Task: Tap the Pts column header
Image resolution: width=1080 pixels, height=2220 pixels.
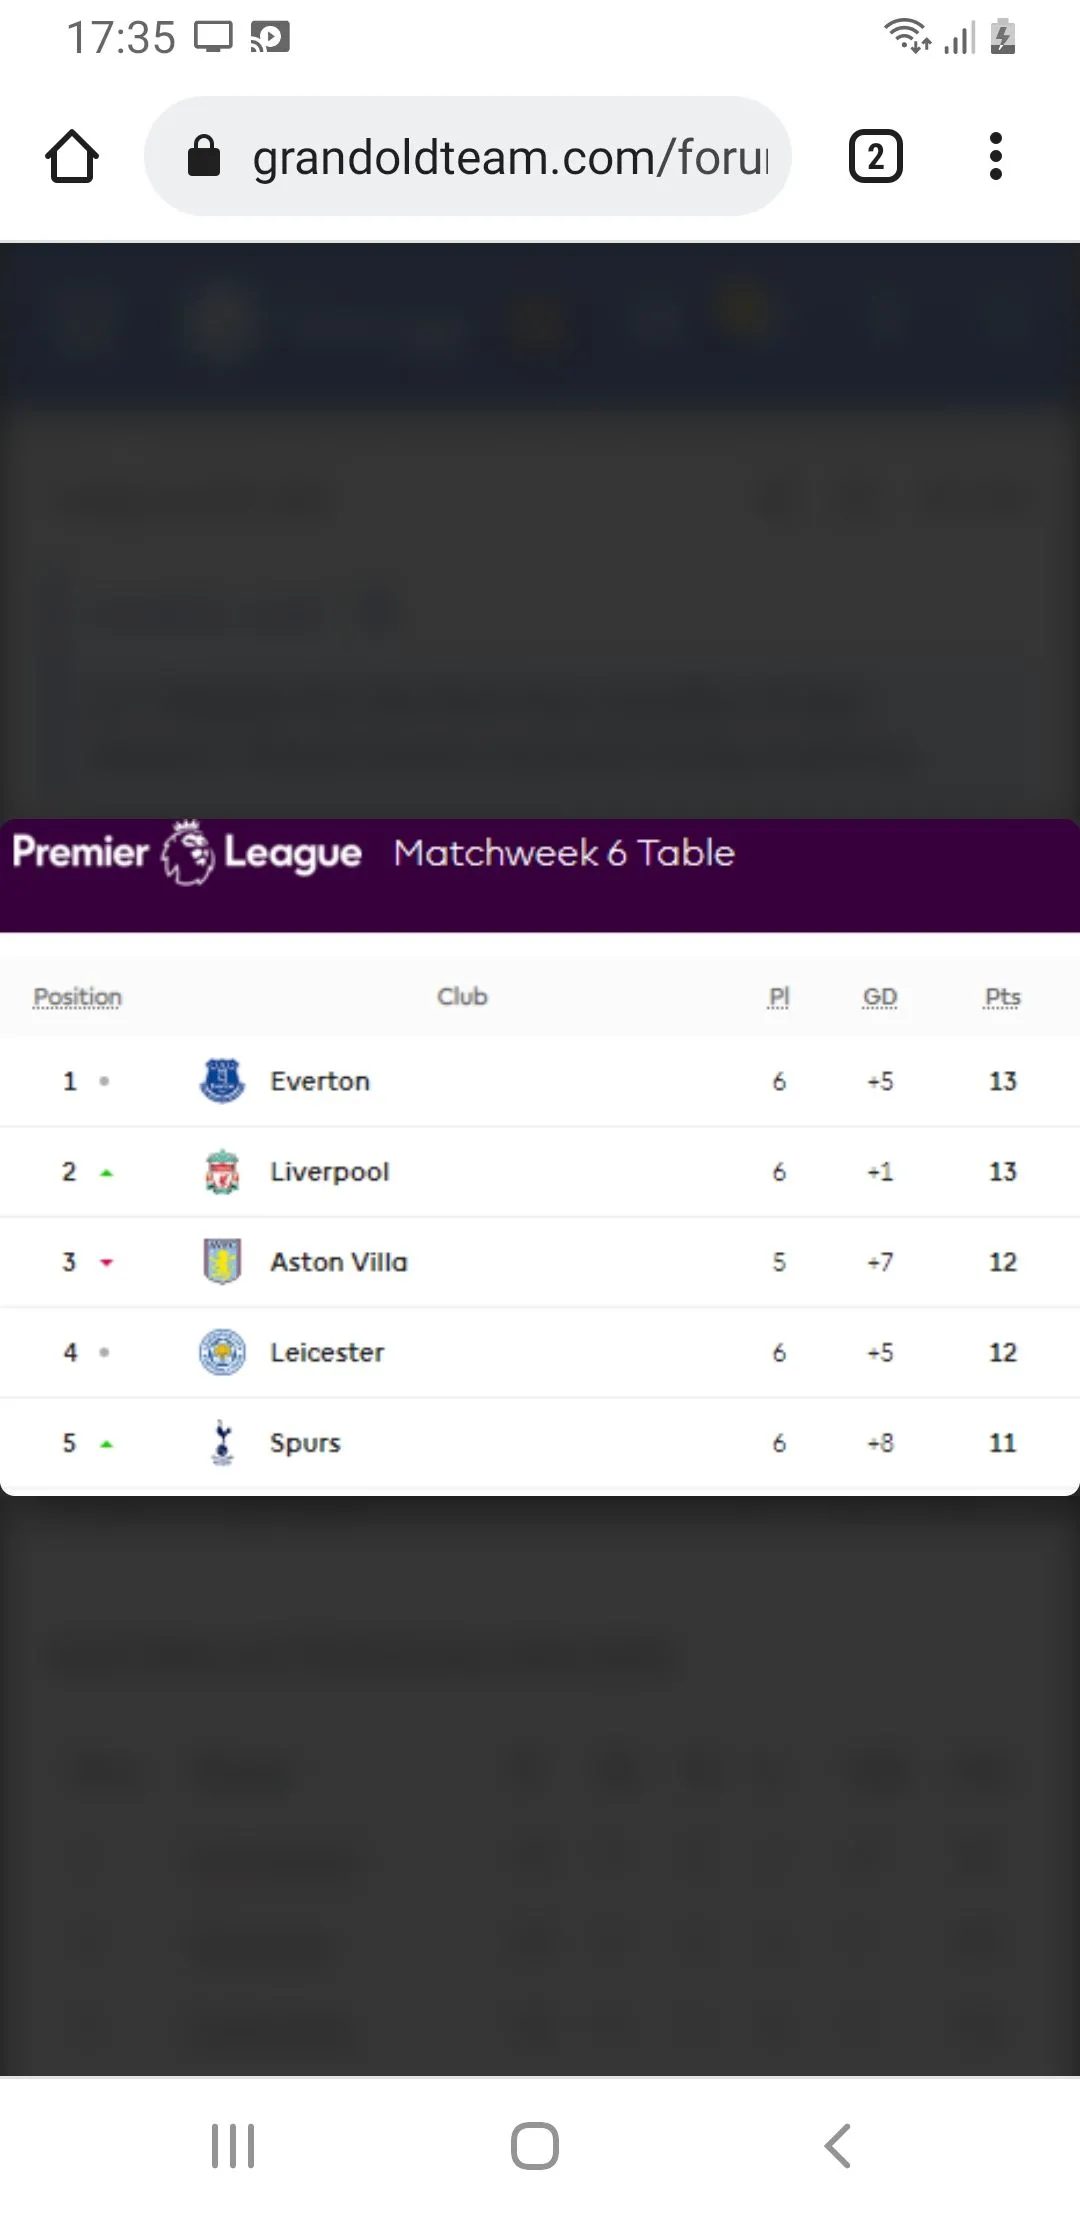Action: tap(1002, 997)
